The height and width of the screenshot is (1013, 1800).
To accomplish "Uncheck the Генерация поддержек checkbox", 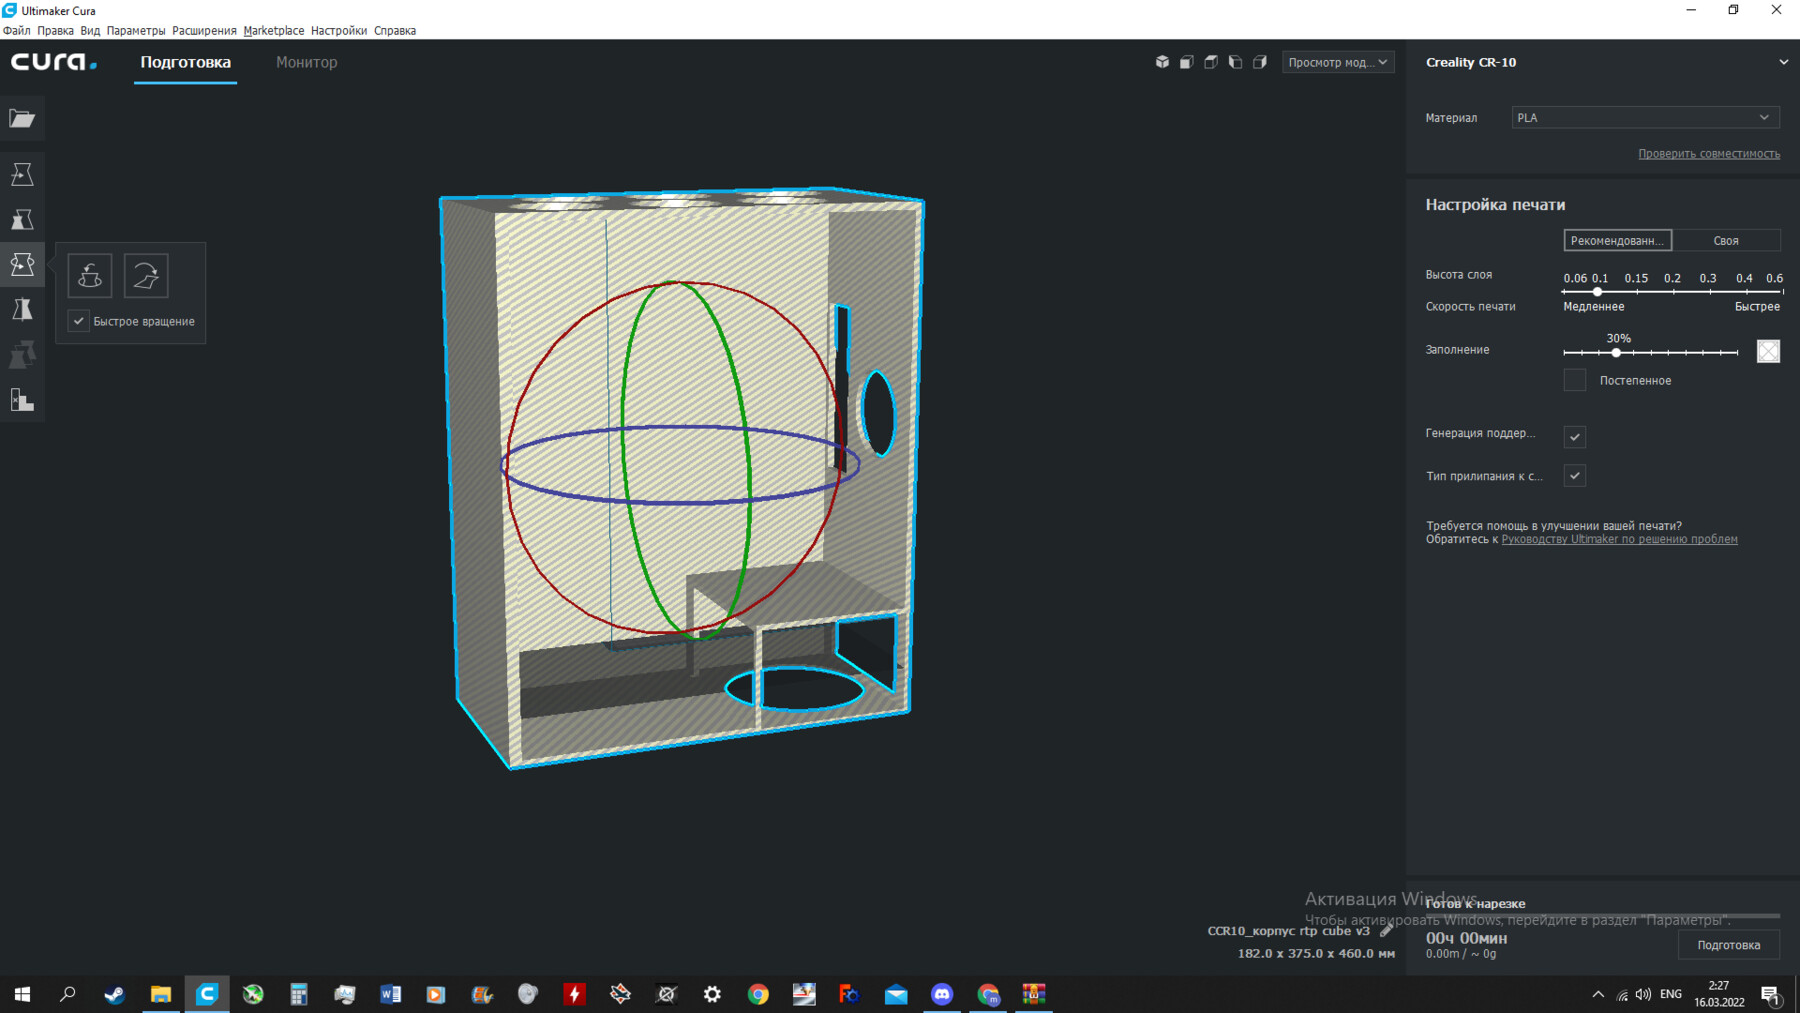I will click(1574, 437).
